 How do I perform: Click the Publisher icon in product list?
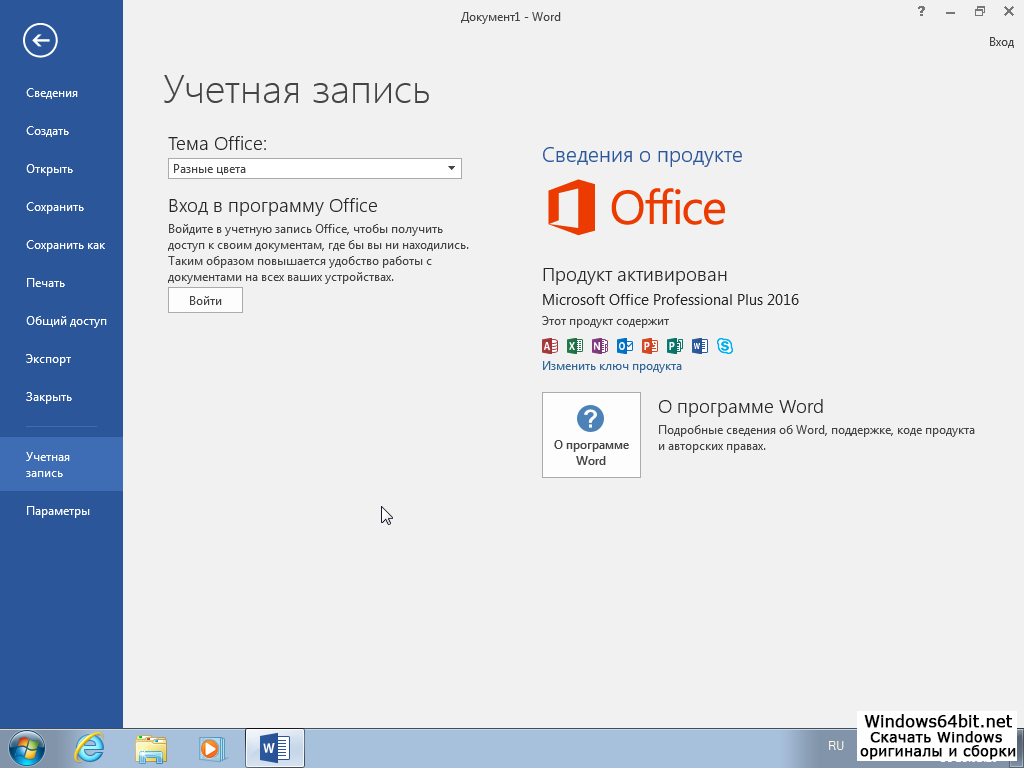(x=674, y=346)
